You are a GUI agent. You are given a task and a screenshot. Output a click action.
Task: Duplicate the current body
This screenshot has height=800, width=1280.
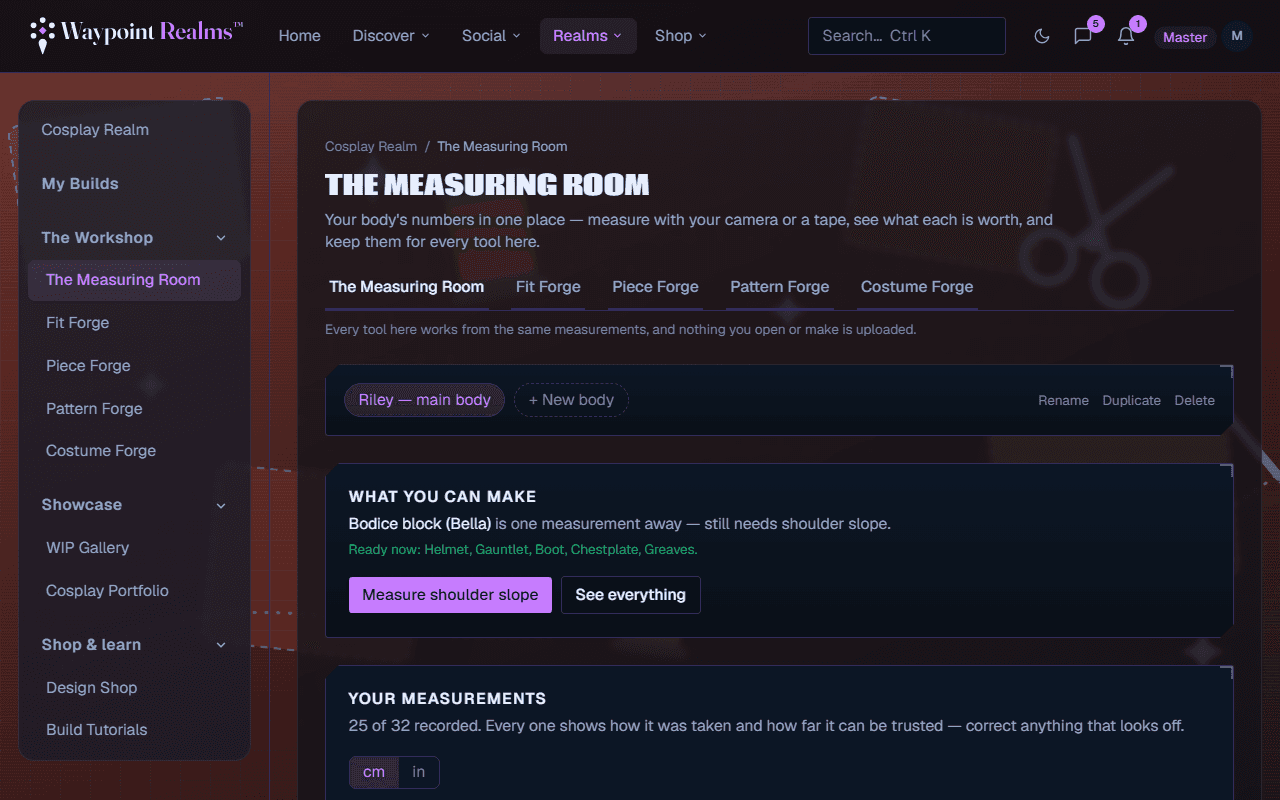tap(1132, 400)
